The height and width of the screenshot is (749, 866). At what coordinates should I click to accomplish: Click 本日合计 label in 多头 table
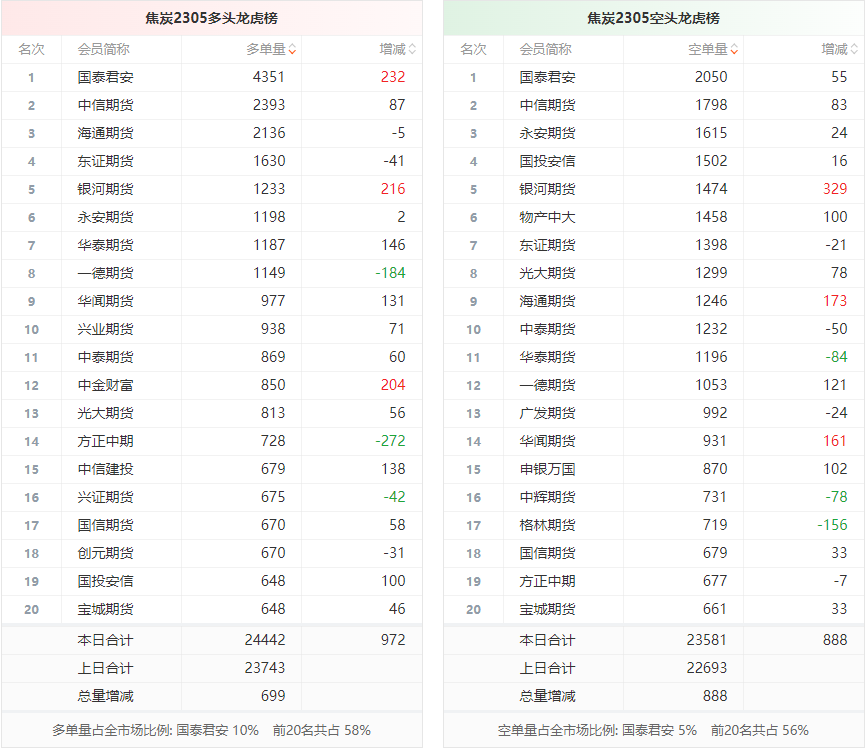(105, 640)
